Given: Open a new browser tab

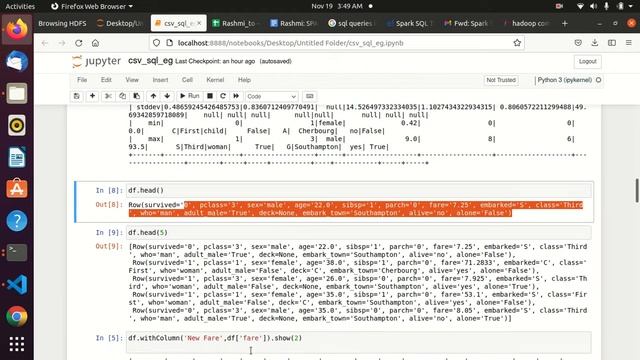Looking at the screenshot, I should [564, 24].
